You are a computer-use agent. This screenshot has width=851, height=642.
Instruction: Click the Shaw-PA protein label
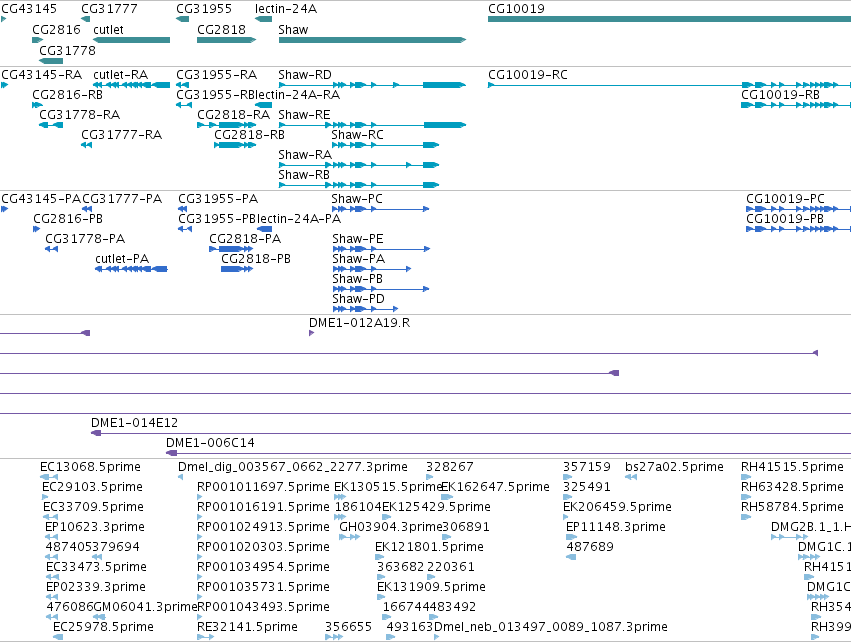tap(359, 259)
